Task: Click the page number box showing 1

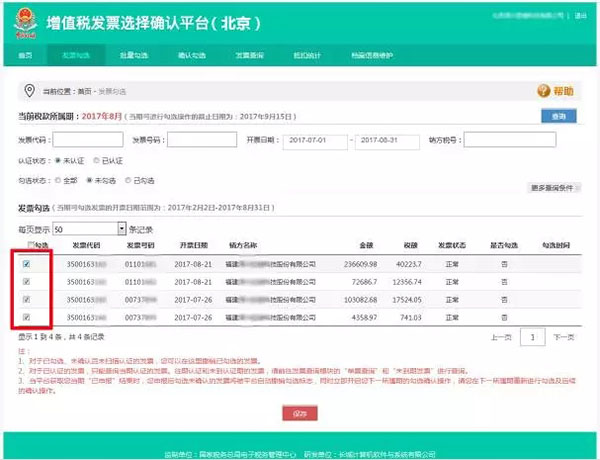Action: pyautogui.click(x=533, y=337)
